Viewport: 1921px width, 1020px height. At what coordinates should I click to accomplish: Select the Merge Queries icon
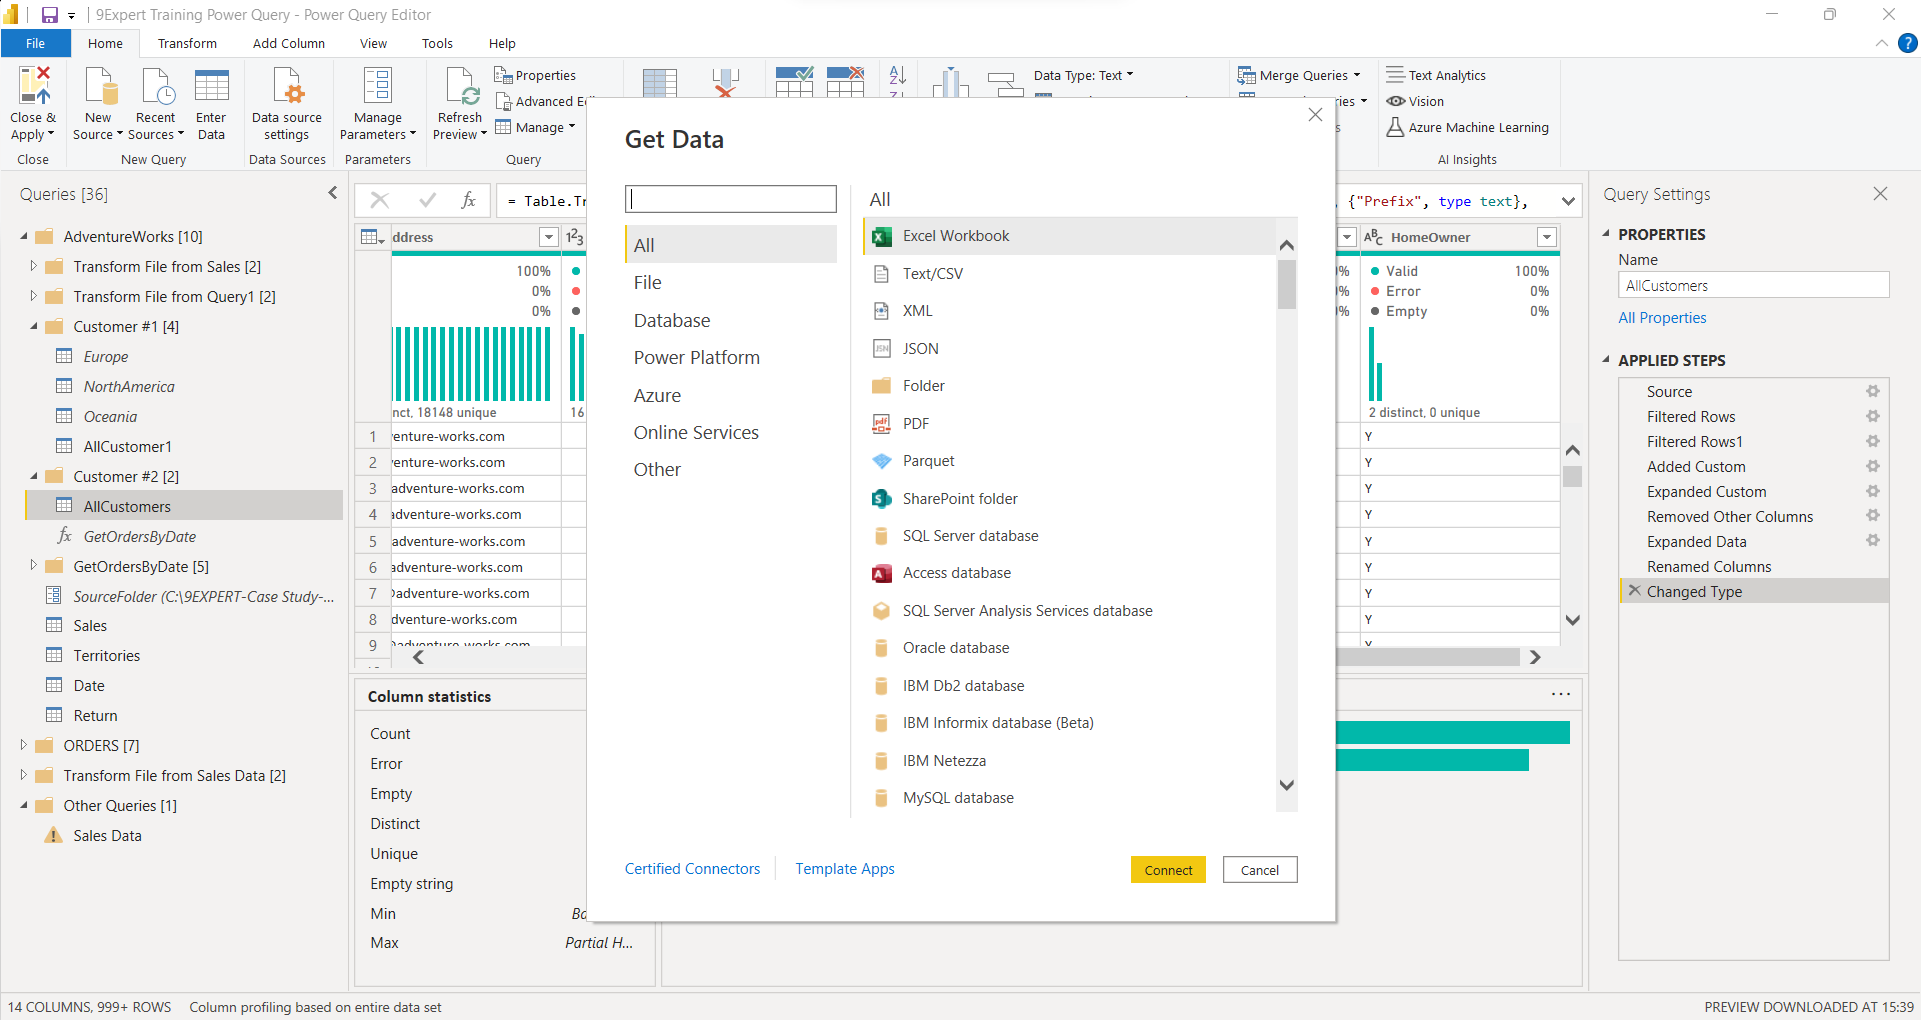[x=1247, y=74]
